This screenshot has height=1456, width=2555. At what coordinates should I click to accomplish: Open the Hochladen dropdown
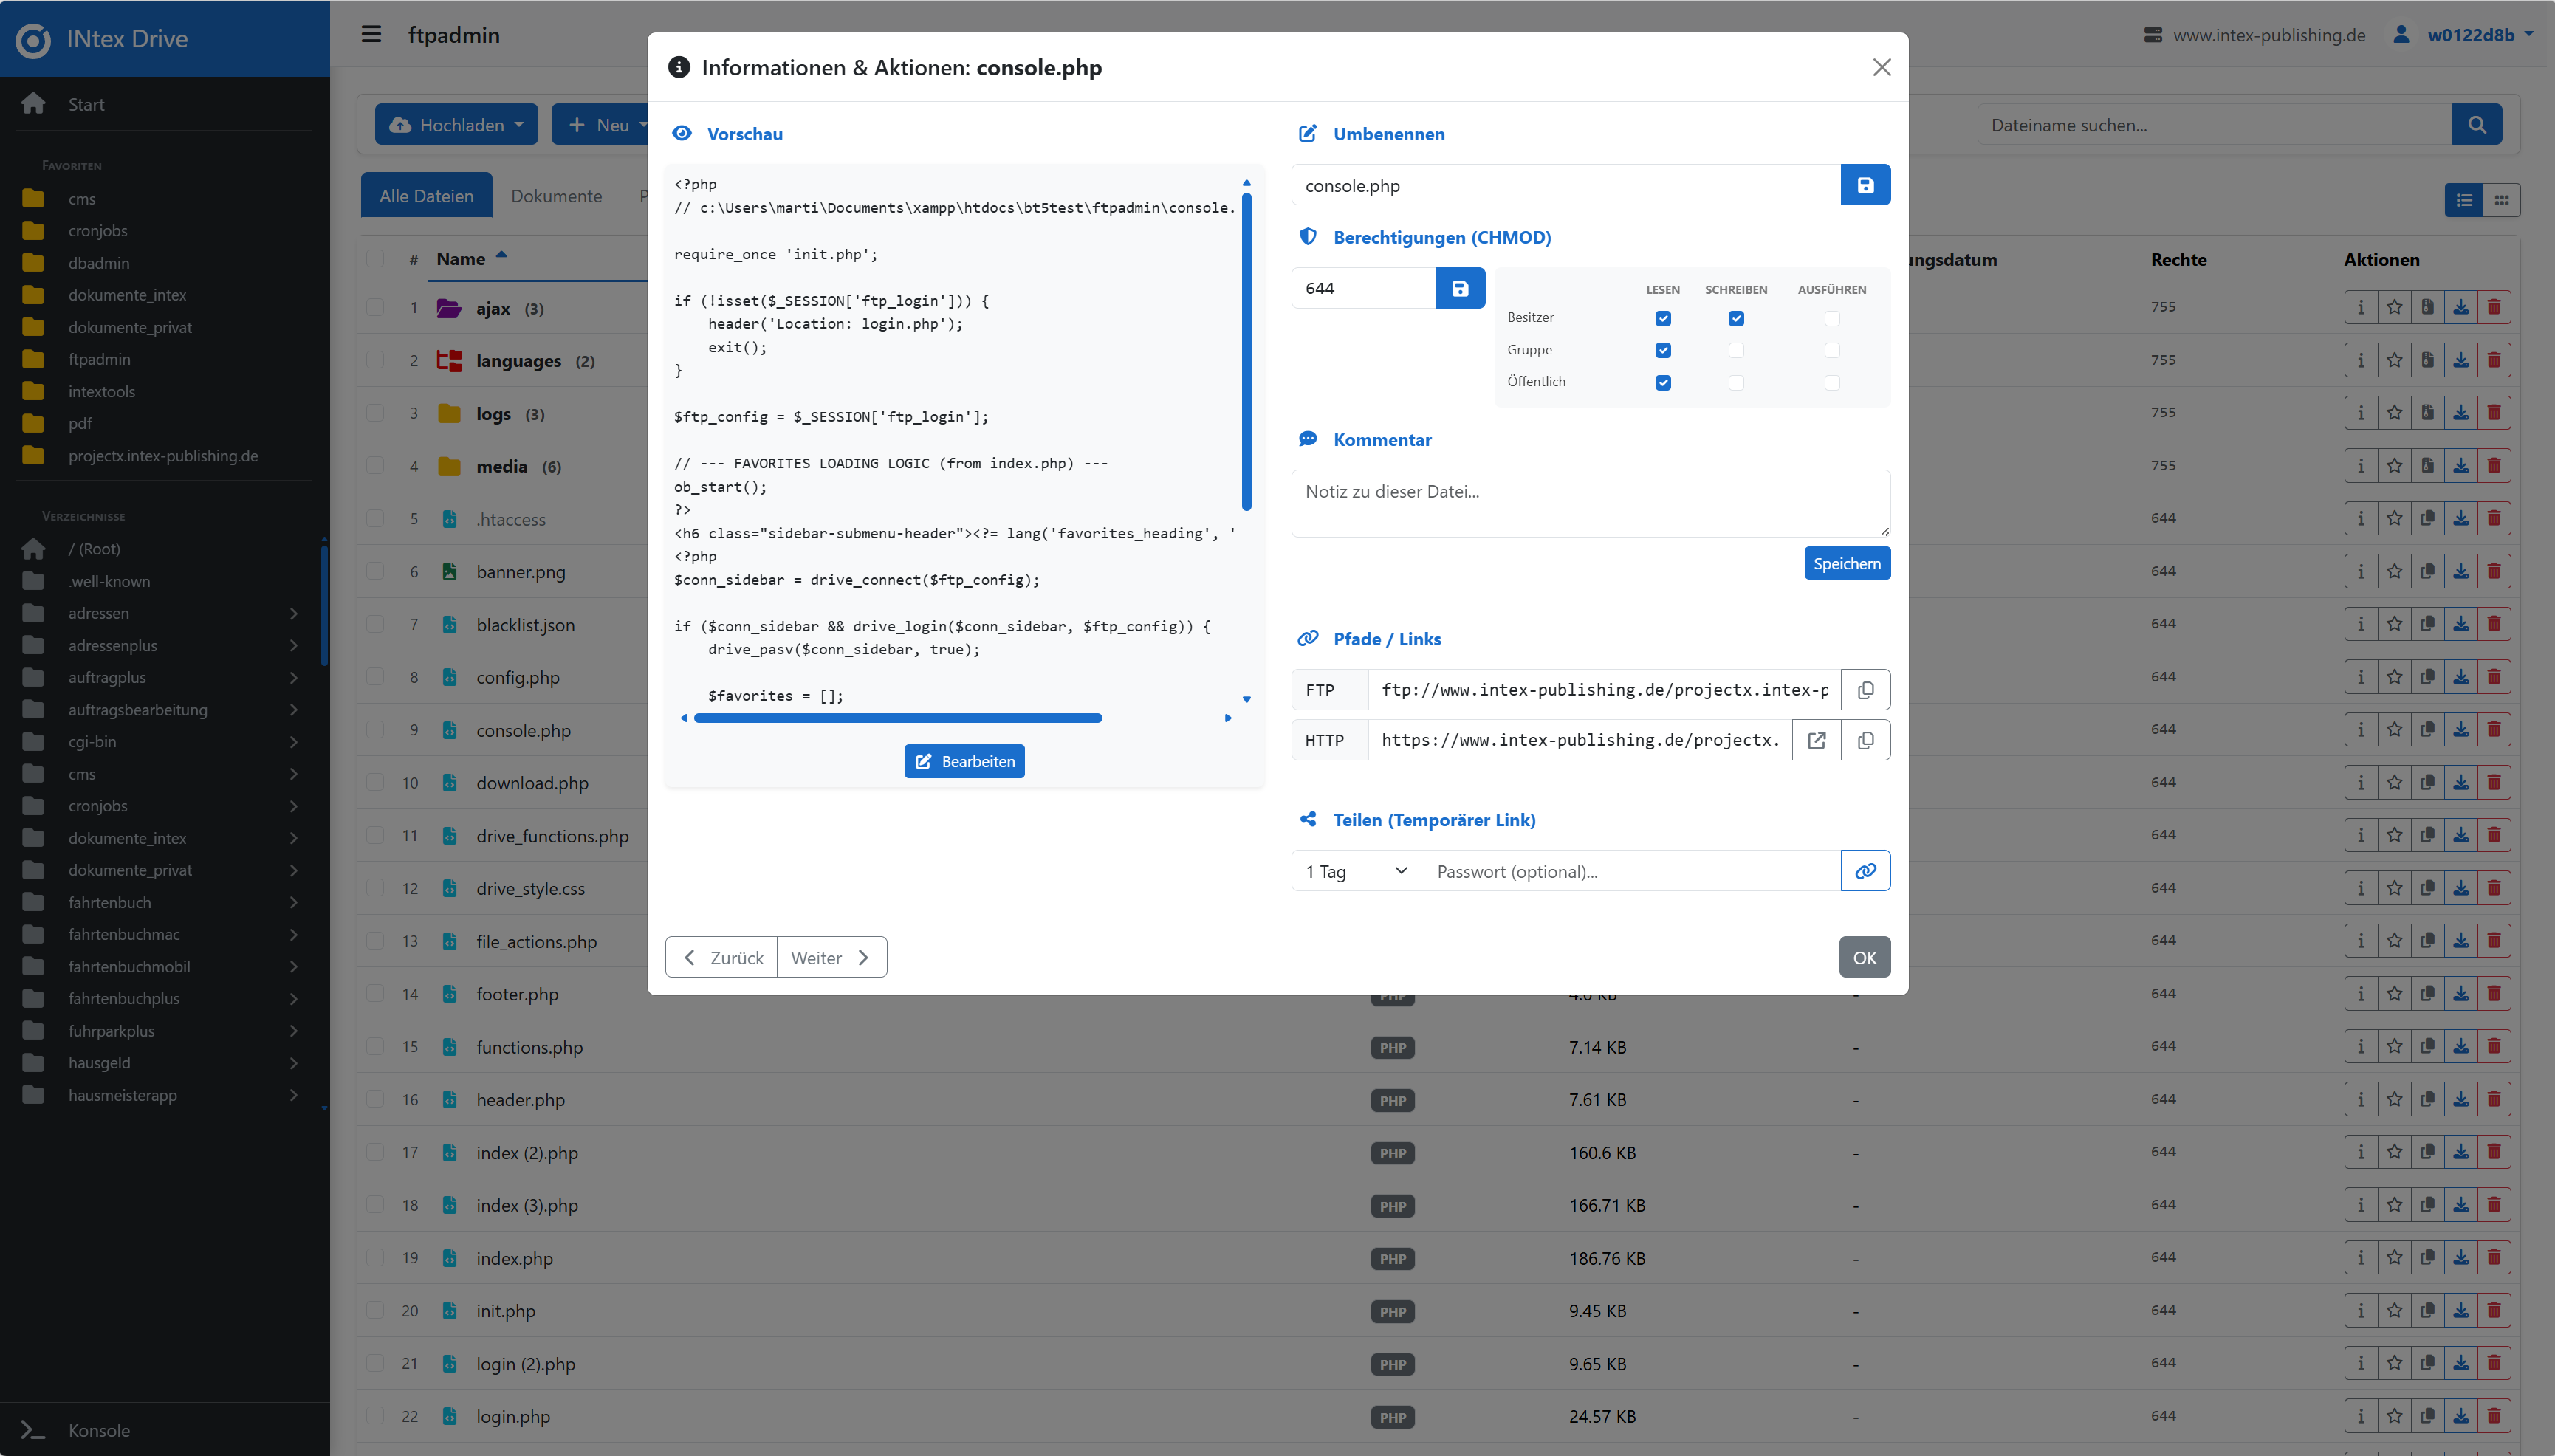pos(456,124)
